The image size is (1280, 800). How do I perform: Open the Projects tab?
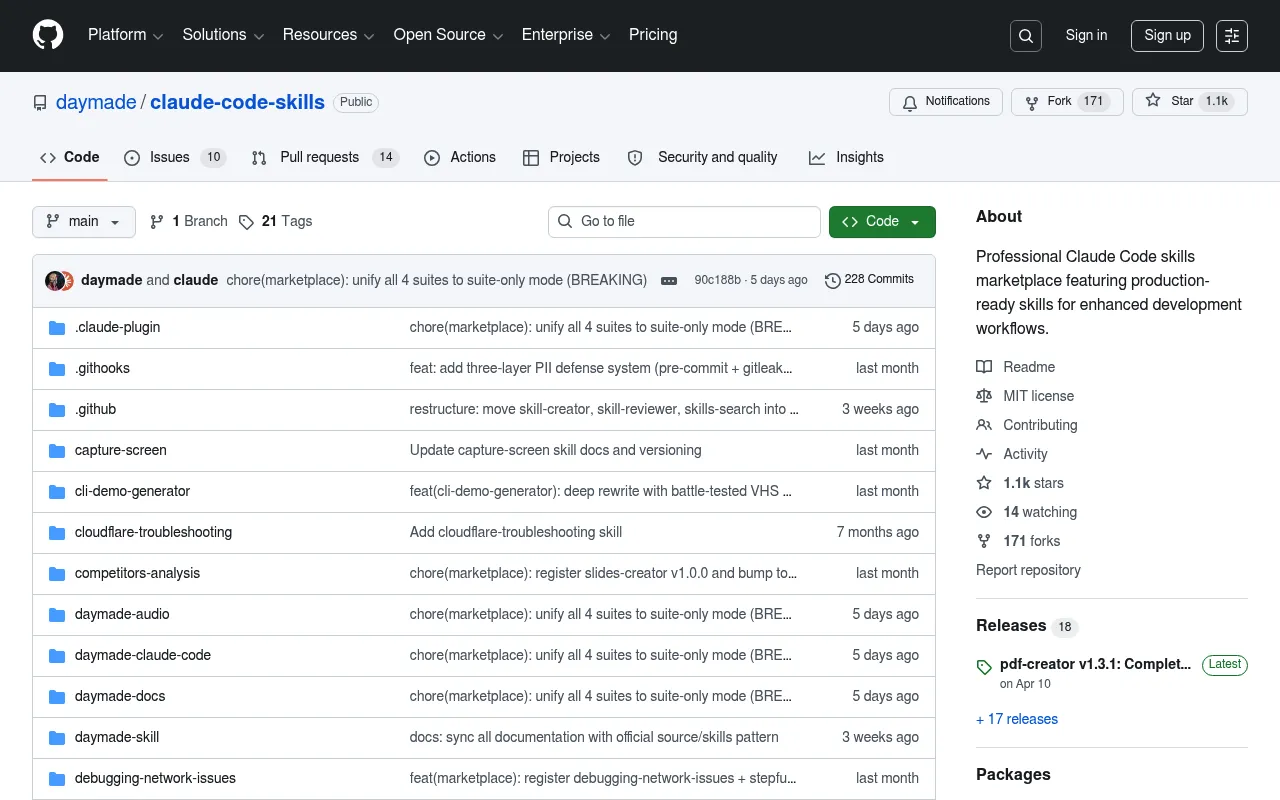(561, 157)
